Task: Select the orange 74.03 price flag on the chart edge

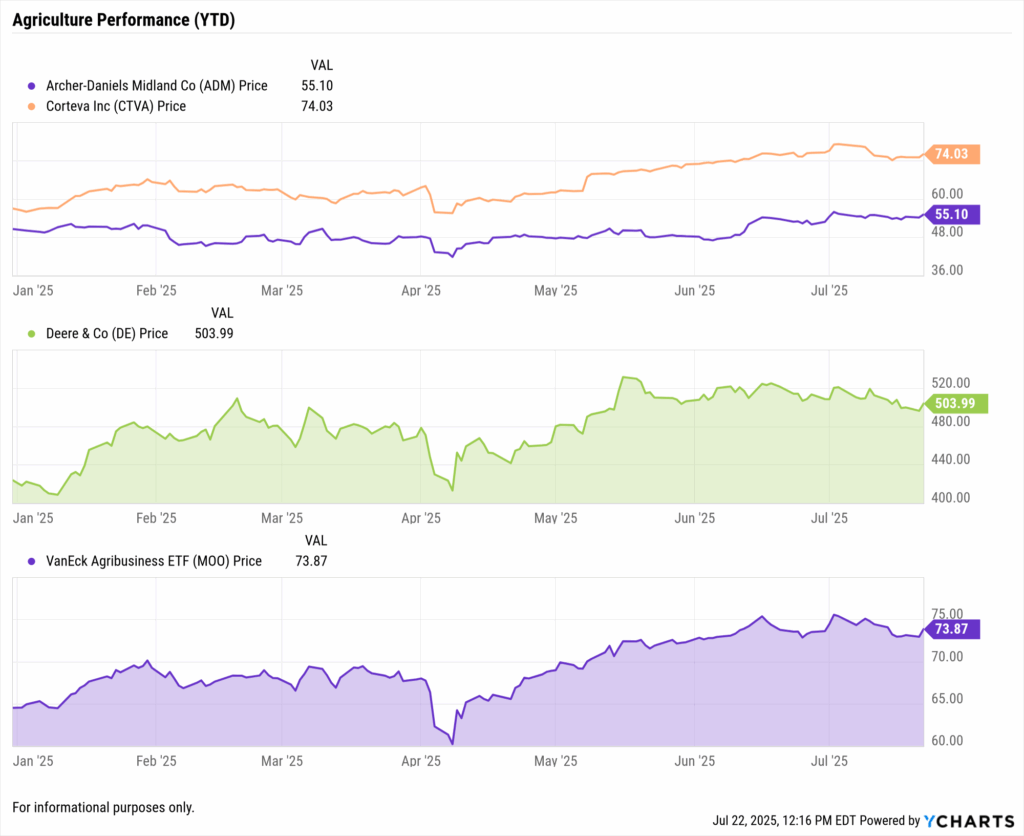Action: pyautogui.click(x=952, y=154)
